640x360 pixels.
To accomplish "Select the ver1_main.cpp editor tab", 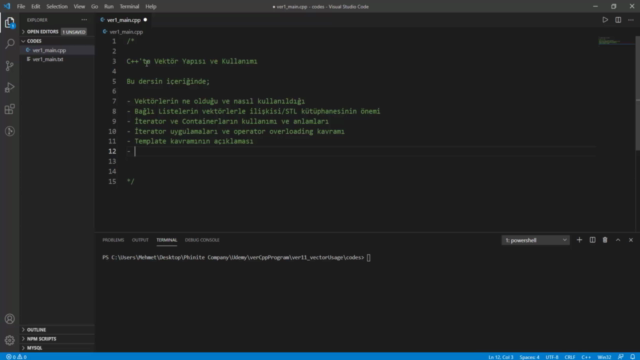I will (x=123, y=20).
